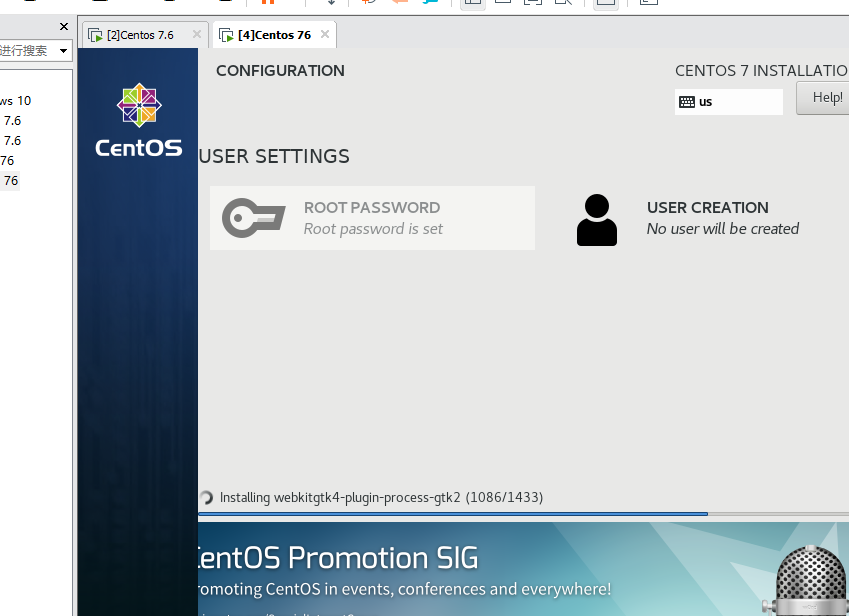849x616 pixels.
Task: Click the ROOT PASSWORD key icon
Action: pos(253,218)
